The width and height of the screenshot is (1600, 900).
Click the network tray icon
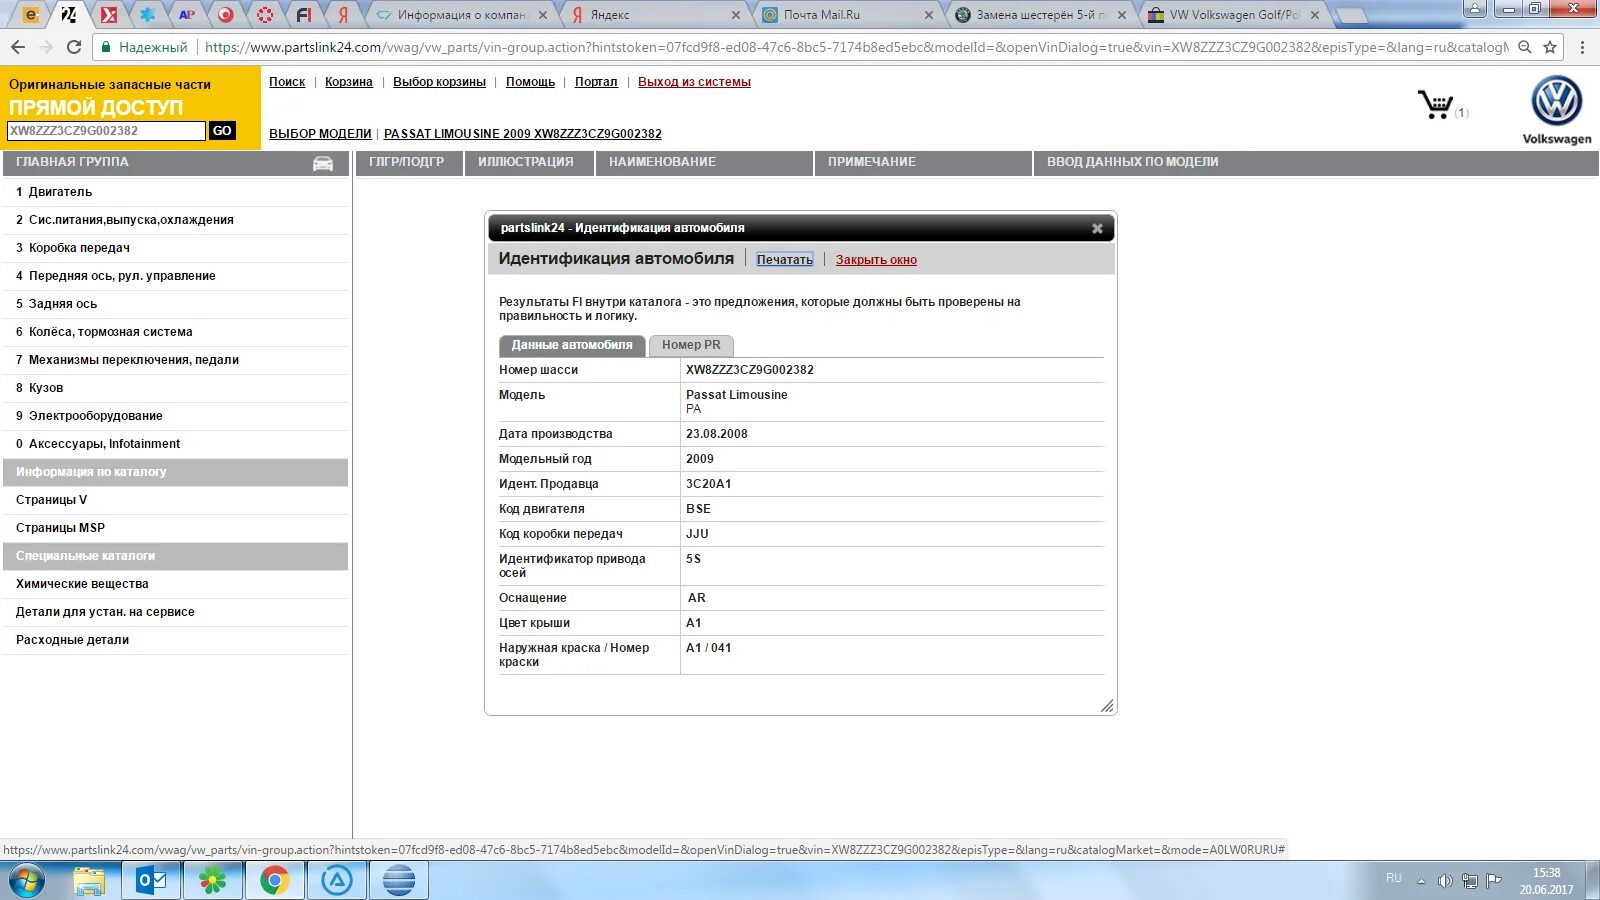tap(1469, 881)
